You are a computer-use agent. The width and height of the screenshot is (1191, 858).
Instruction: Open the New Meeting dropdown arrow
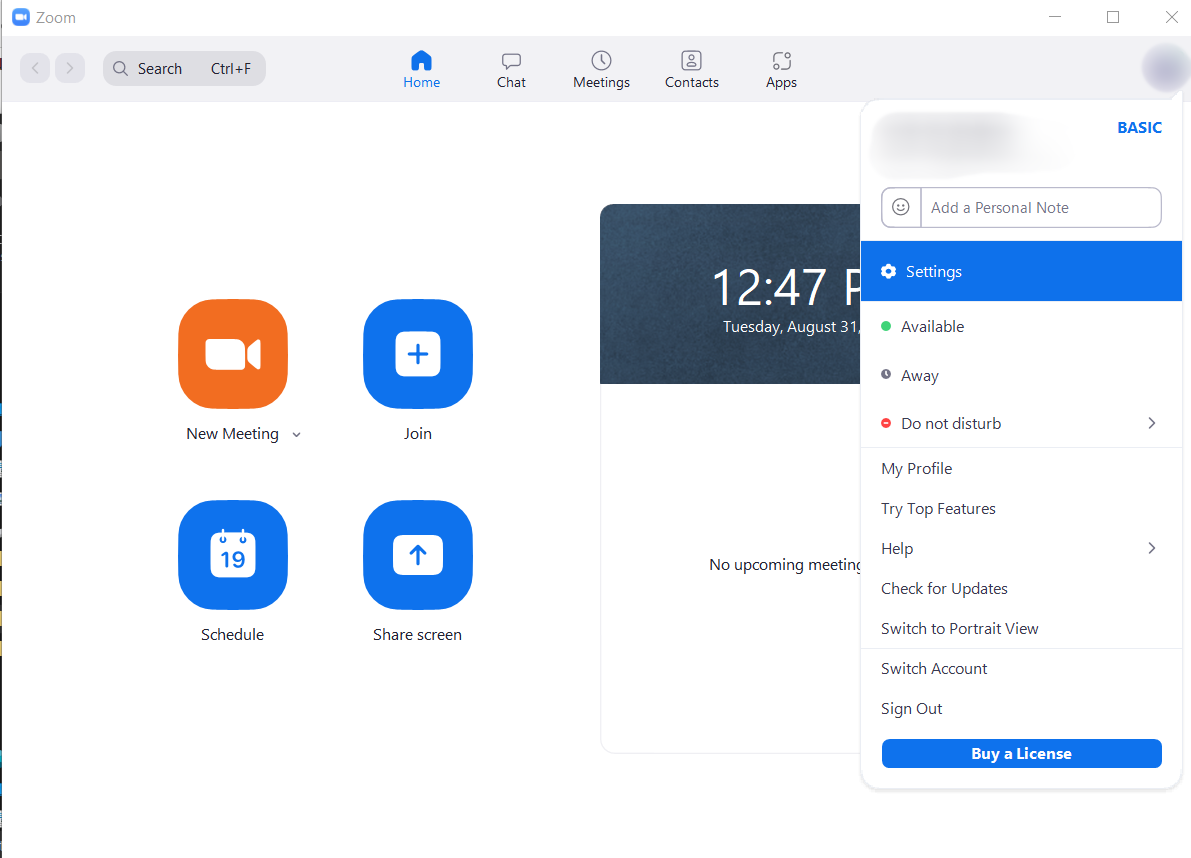coord(296,434)
